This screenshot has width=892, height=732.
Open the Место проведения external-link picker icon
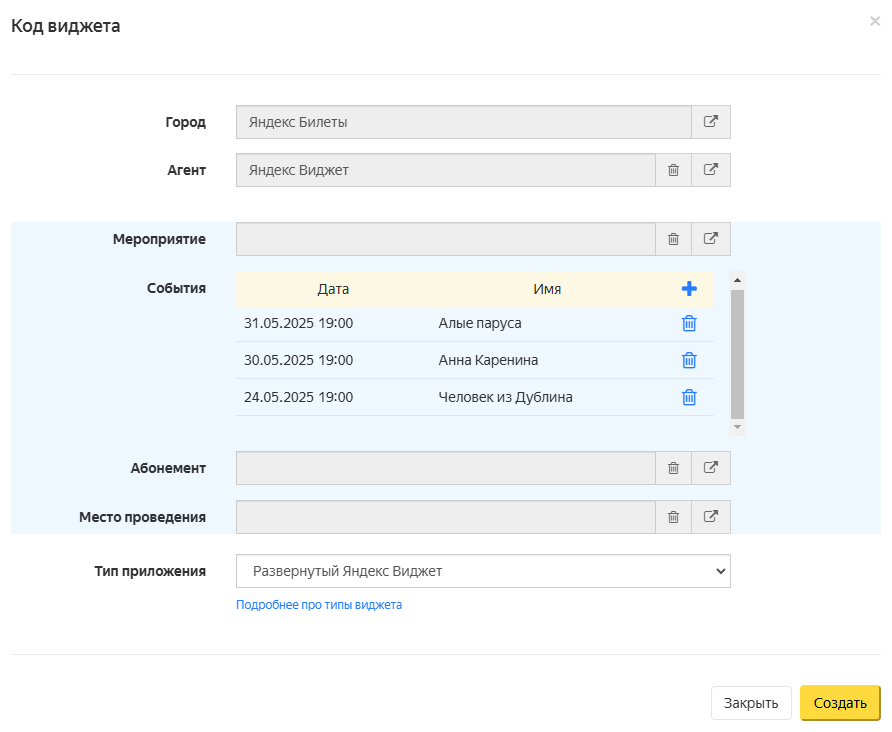(711, 517)
